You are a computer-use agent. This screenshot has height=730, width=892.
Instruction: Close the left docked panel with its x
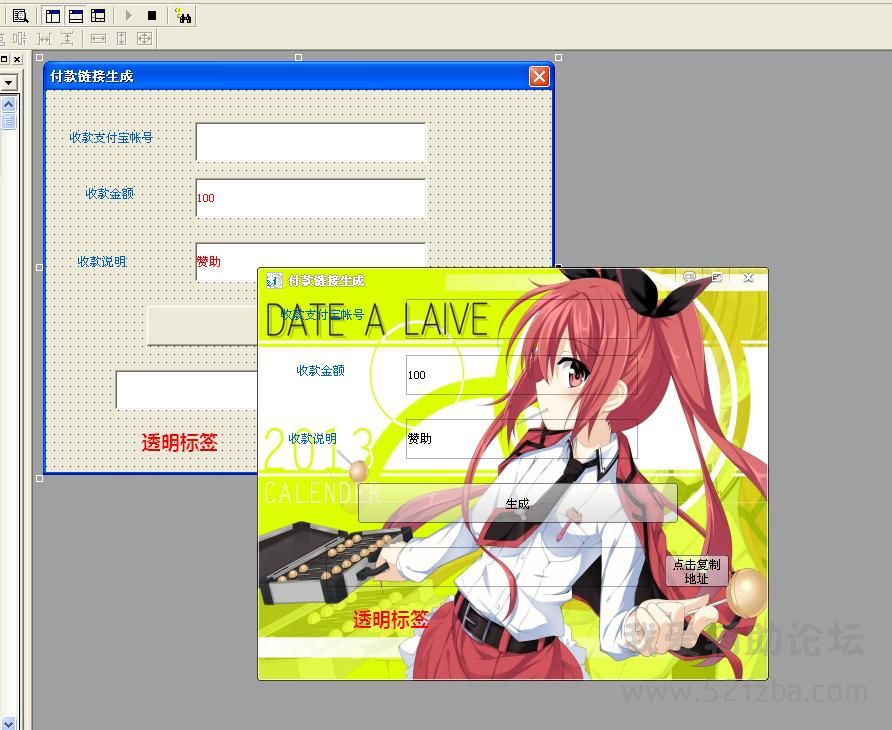(x=17, y=59)
